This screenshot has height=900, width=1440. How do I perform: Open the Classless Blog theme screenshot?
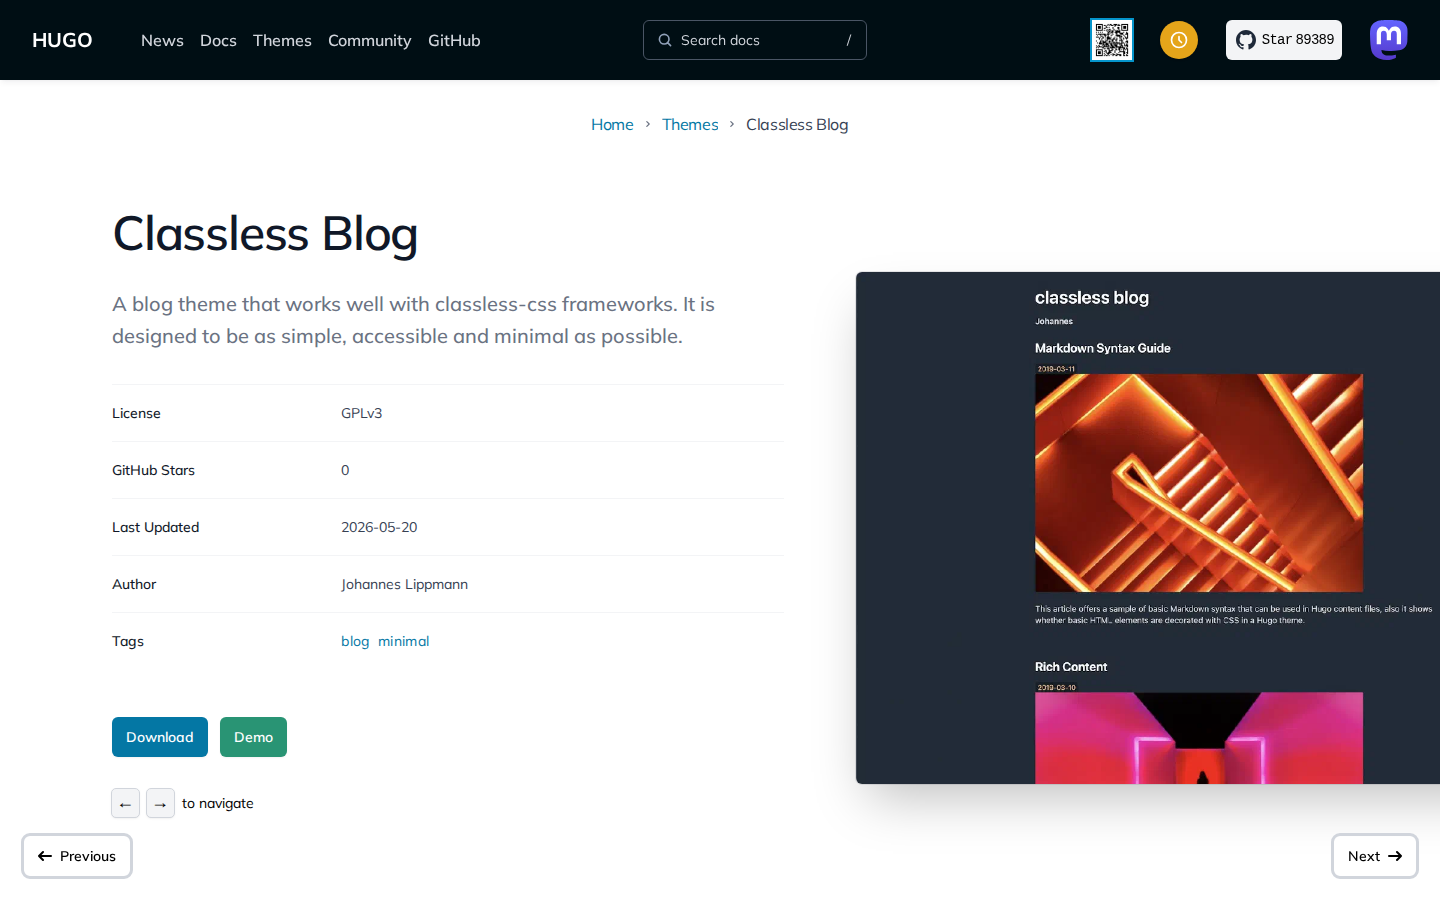point(1148,528)
